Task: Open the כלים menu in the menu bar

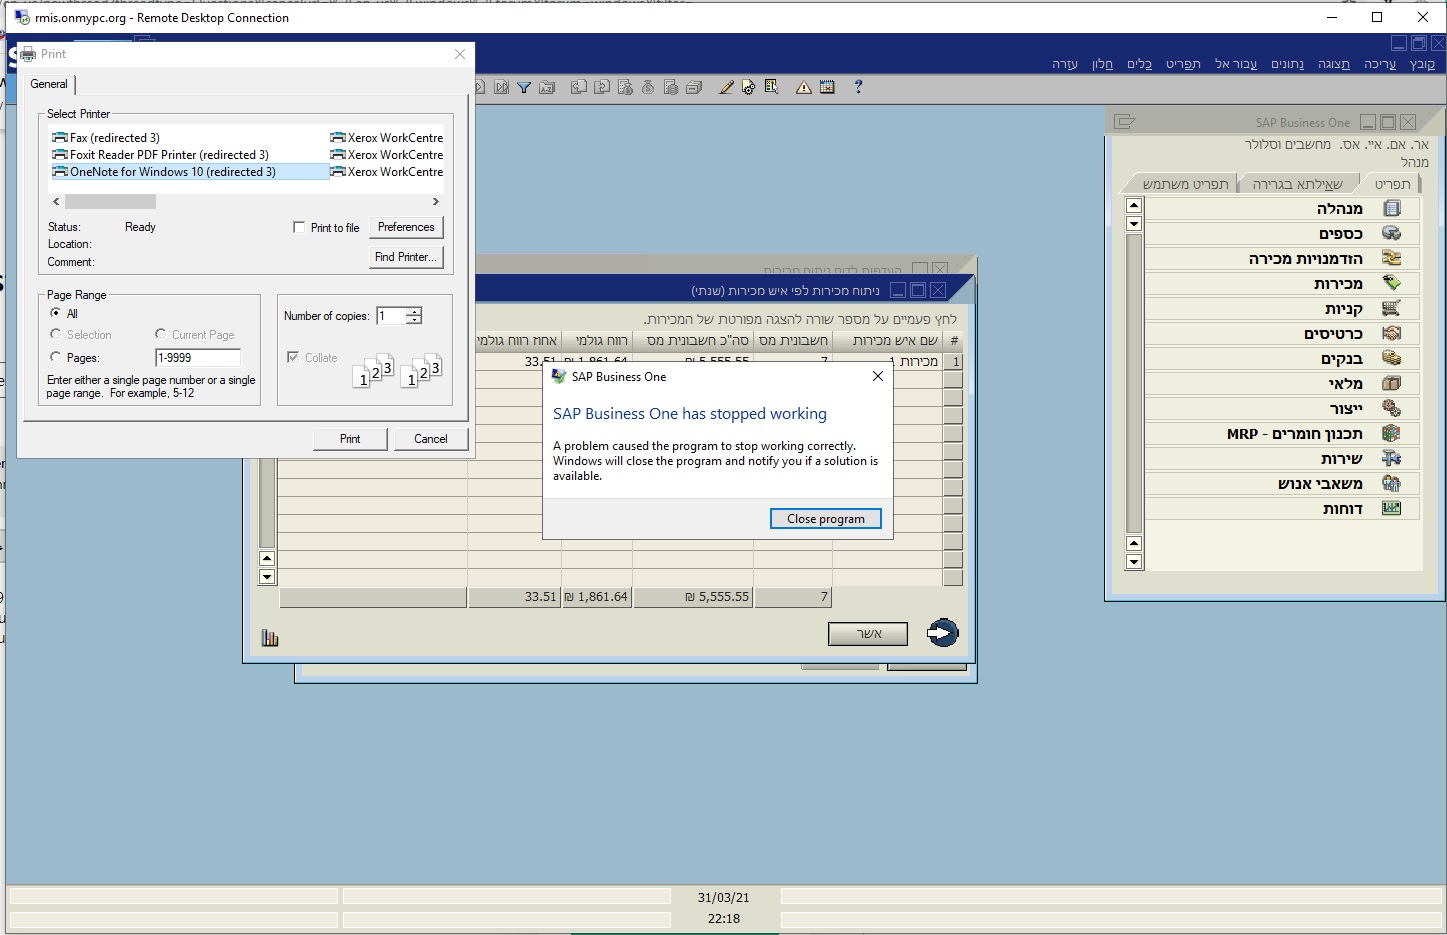Action: [x=1139, y=63]
